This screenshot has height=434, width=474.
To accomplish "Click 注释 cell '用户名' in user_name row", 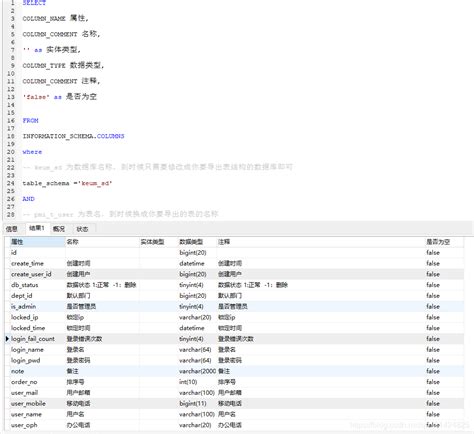I will [227, 414].
